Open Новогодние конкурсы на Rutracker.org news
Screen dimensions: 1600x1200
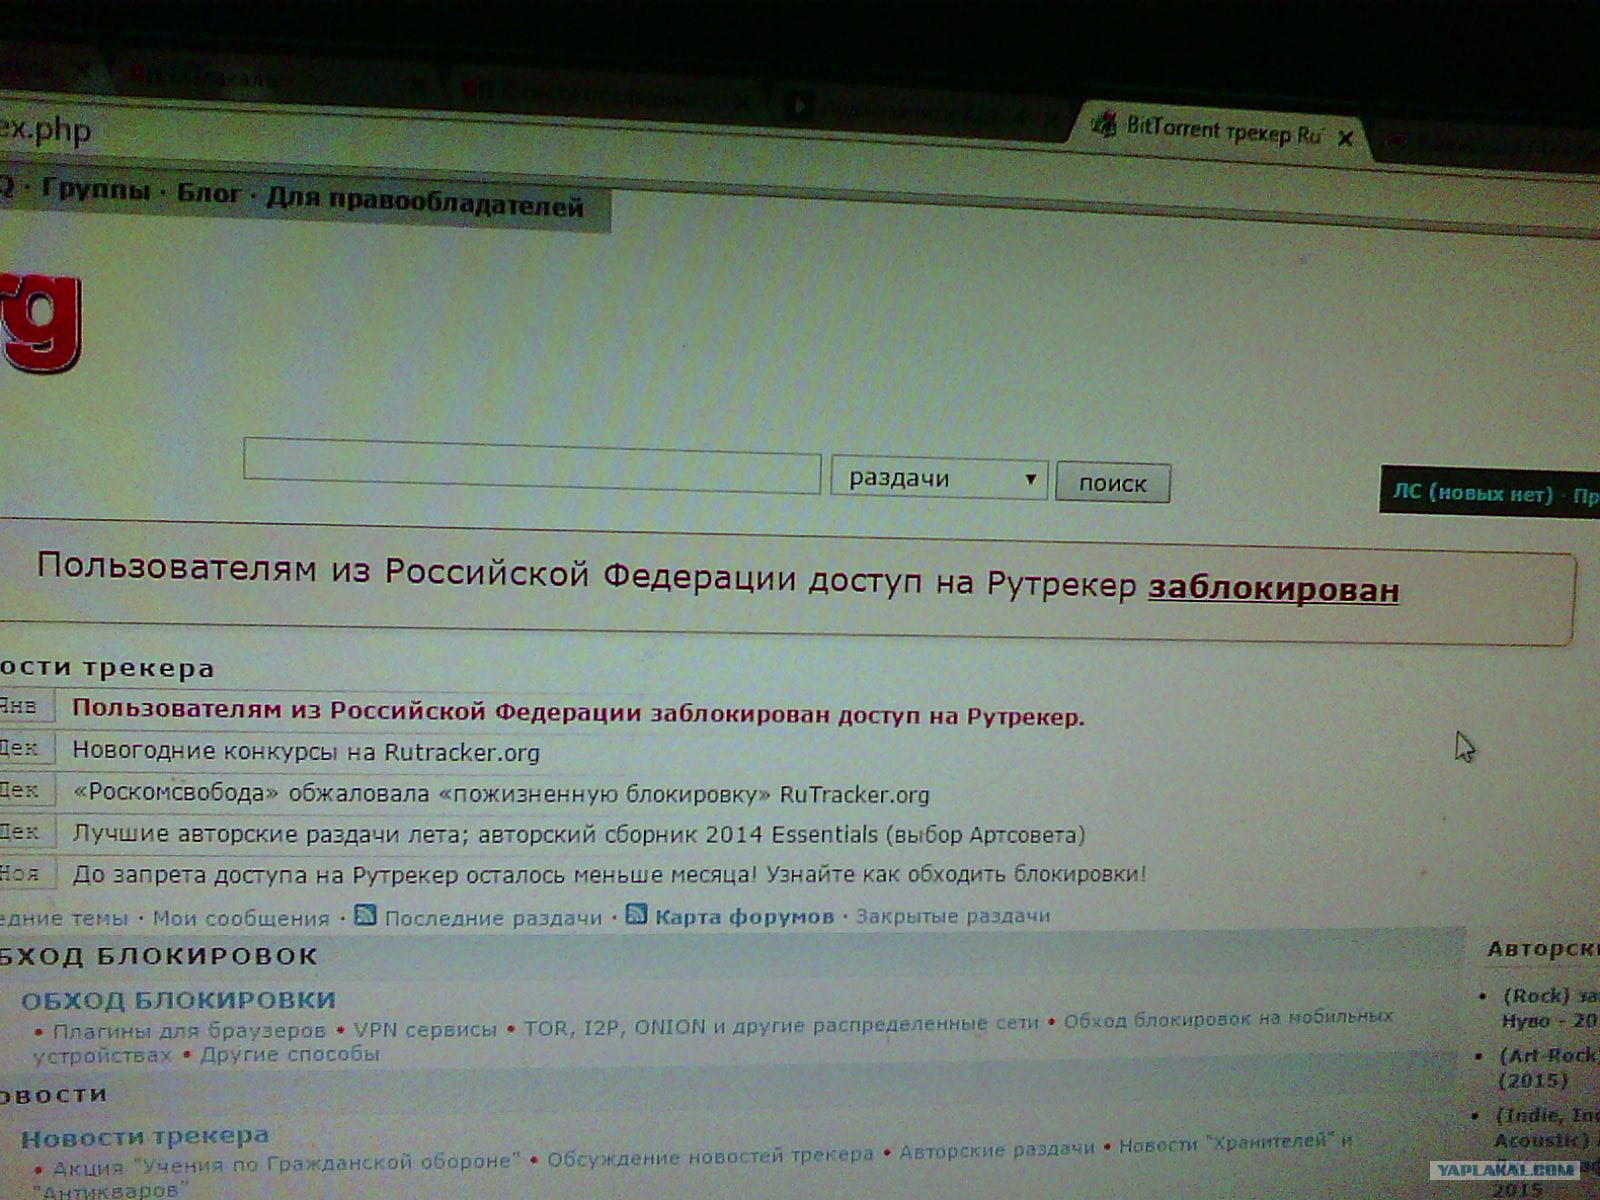click(x=306, y=752)
